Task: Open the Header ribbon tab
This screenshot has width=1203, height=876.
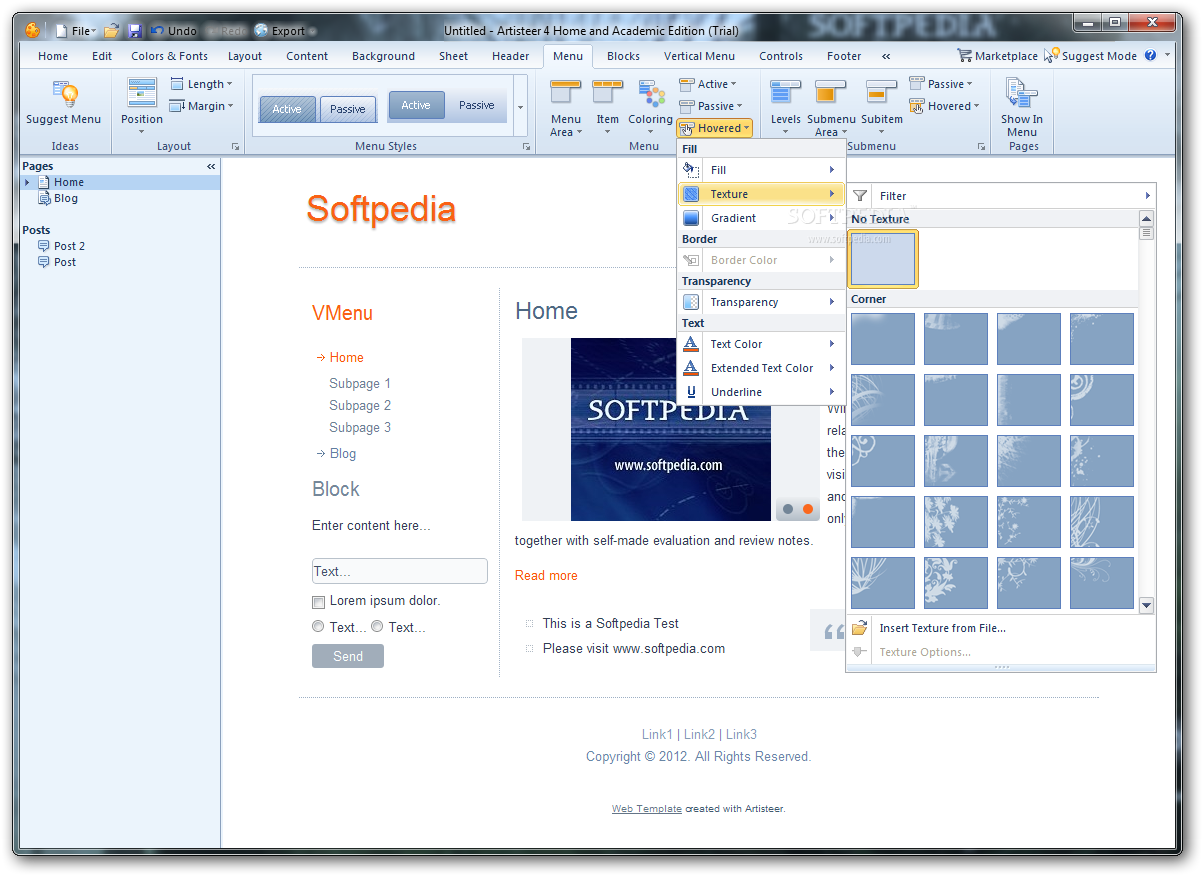Action: click(511, 56)
